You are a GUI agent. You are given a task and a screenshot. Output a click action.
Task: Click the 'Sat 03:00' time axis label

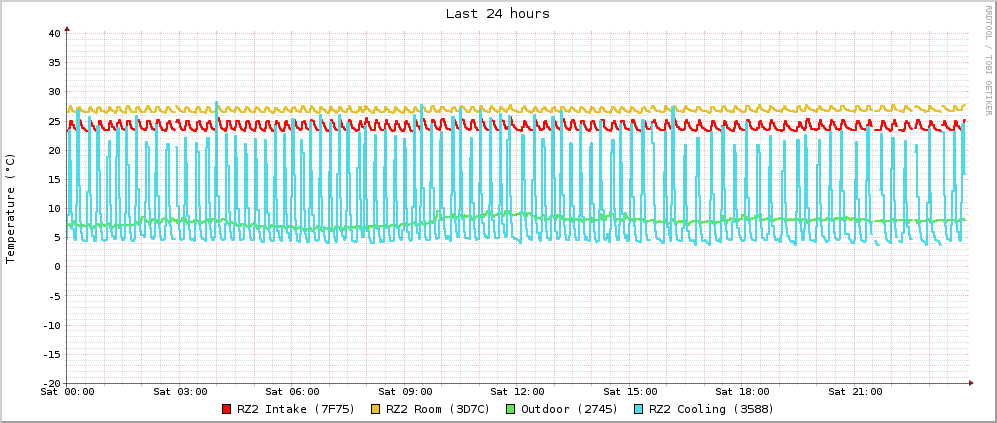(179, 391)
